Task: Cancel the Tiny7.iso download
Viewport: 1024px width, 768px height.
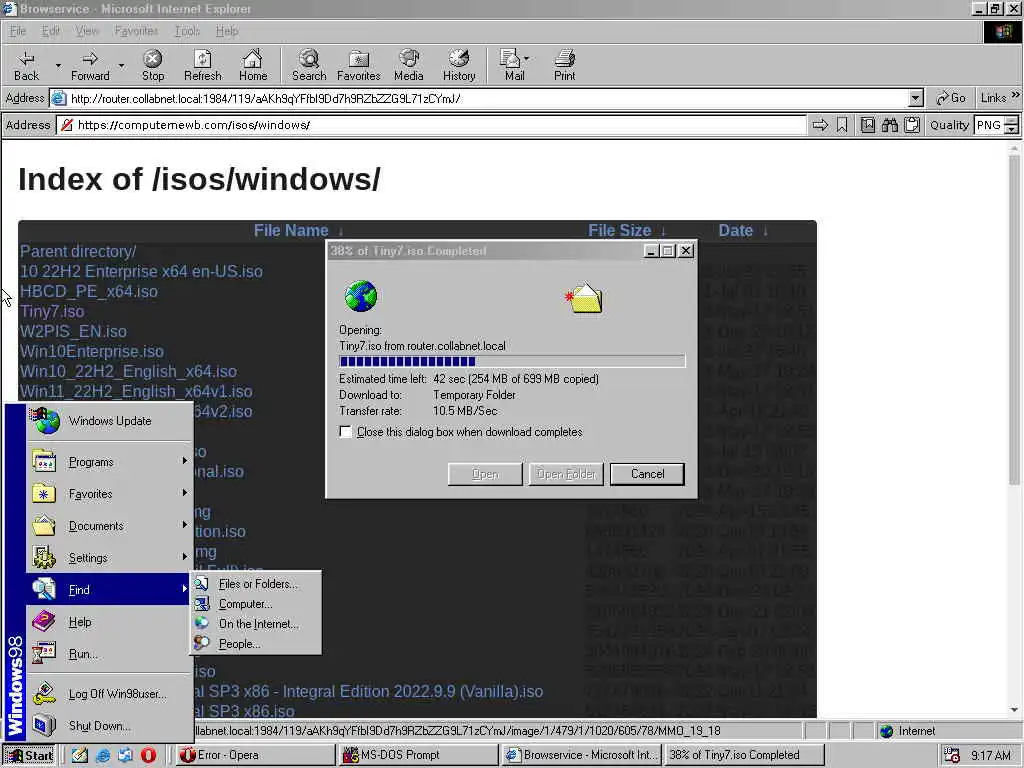Action: [647, 474]
